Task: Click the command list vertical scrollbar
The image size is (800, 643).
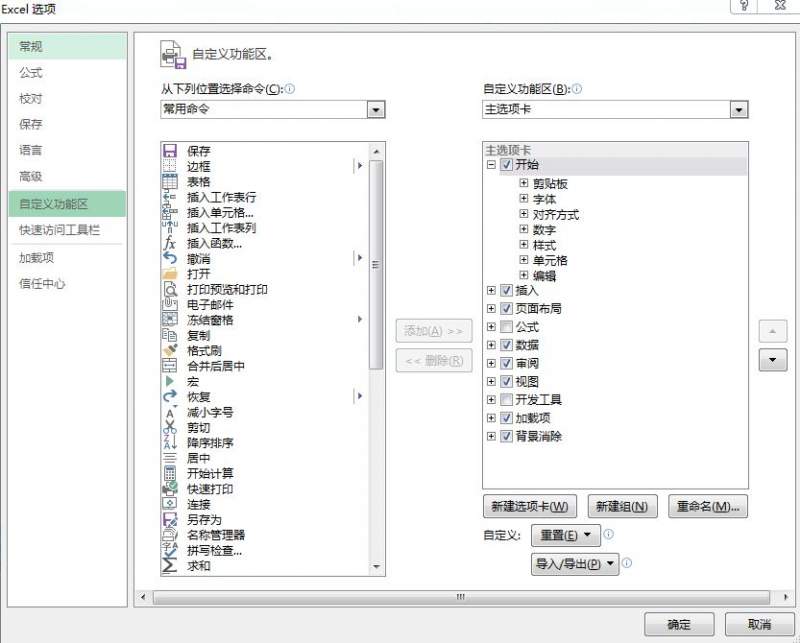Action: tap(376, 265)
